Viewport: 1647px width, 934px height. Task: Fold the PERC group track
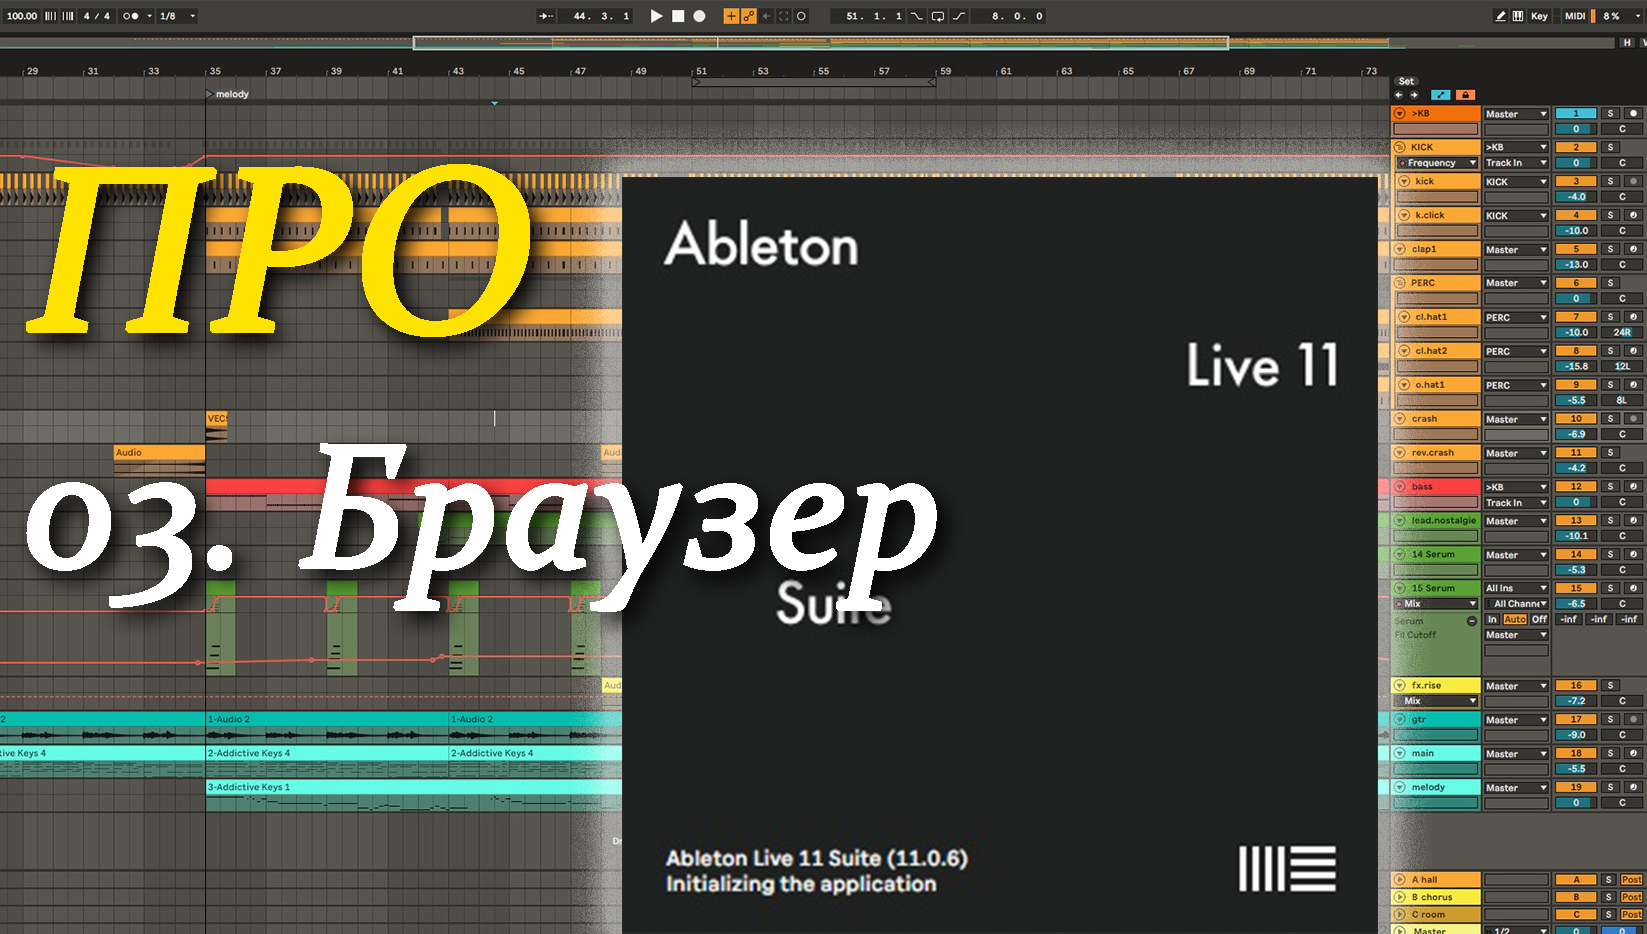(1401, 283)
